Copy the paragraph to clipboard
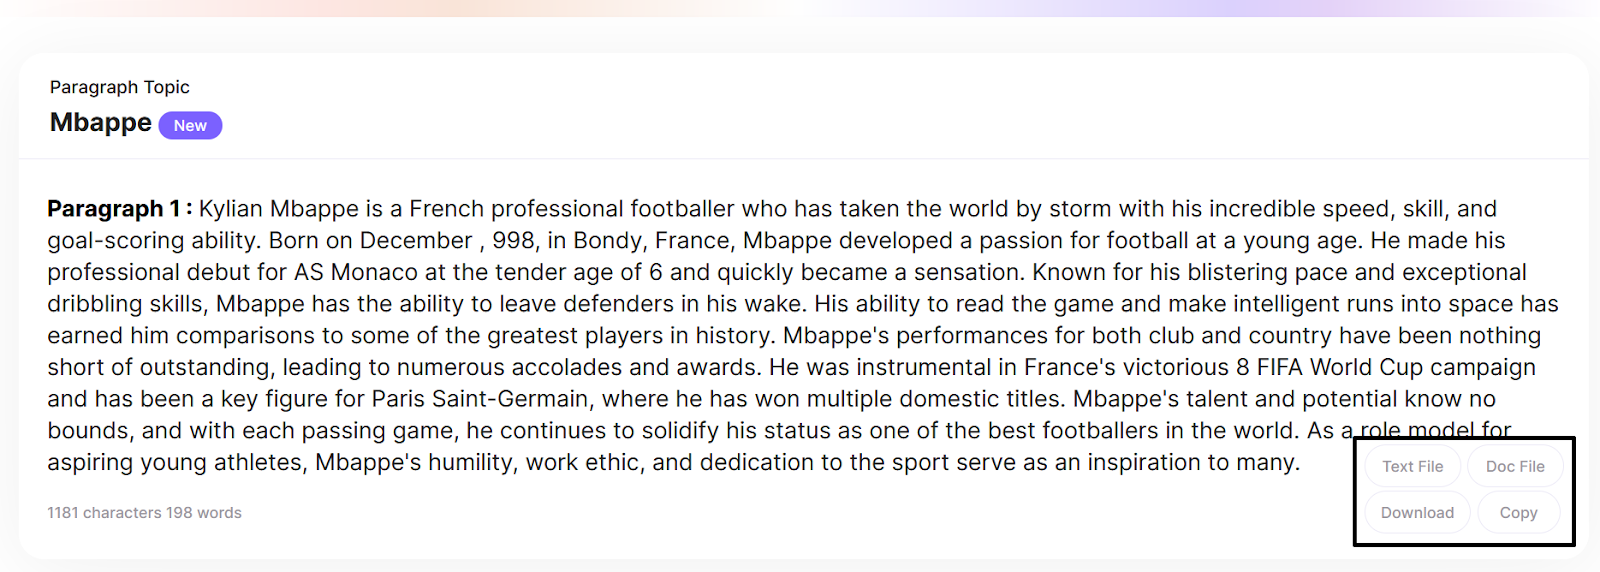The width and height of the screenshot is (1600, 572). pyautogui.click(x=1518, y=512)
